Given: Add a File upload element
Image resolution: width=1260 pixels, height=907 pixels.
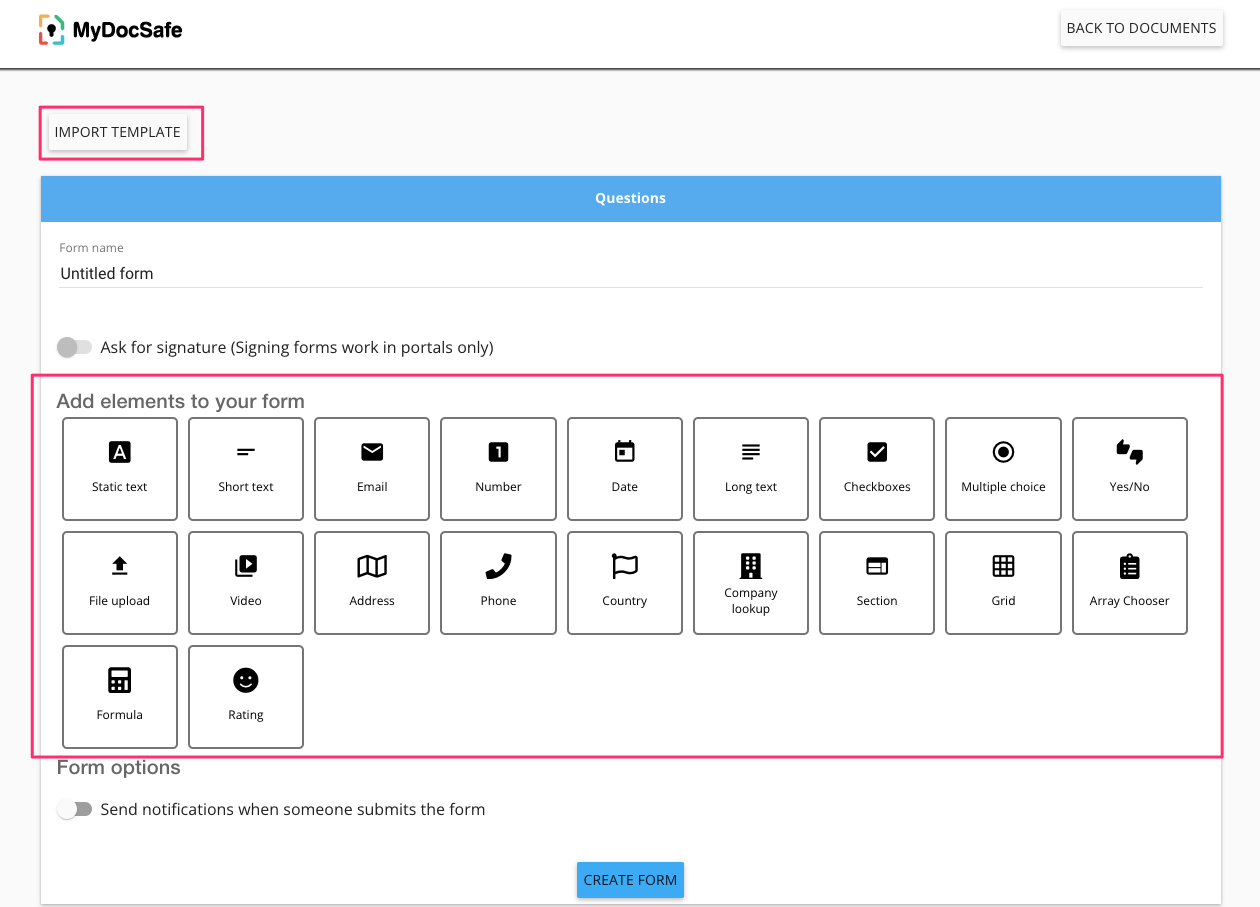Looking at the screenshot, I should (120, 582).
